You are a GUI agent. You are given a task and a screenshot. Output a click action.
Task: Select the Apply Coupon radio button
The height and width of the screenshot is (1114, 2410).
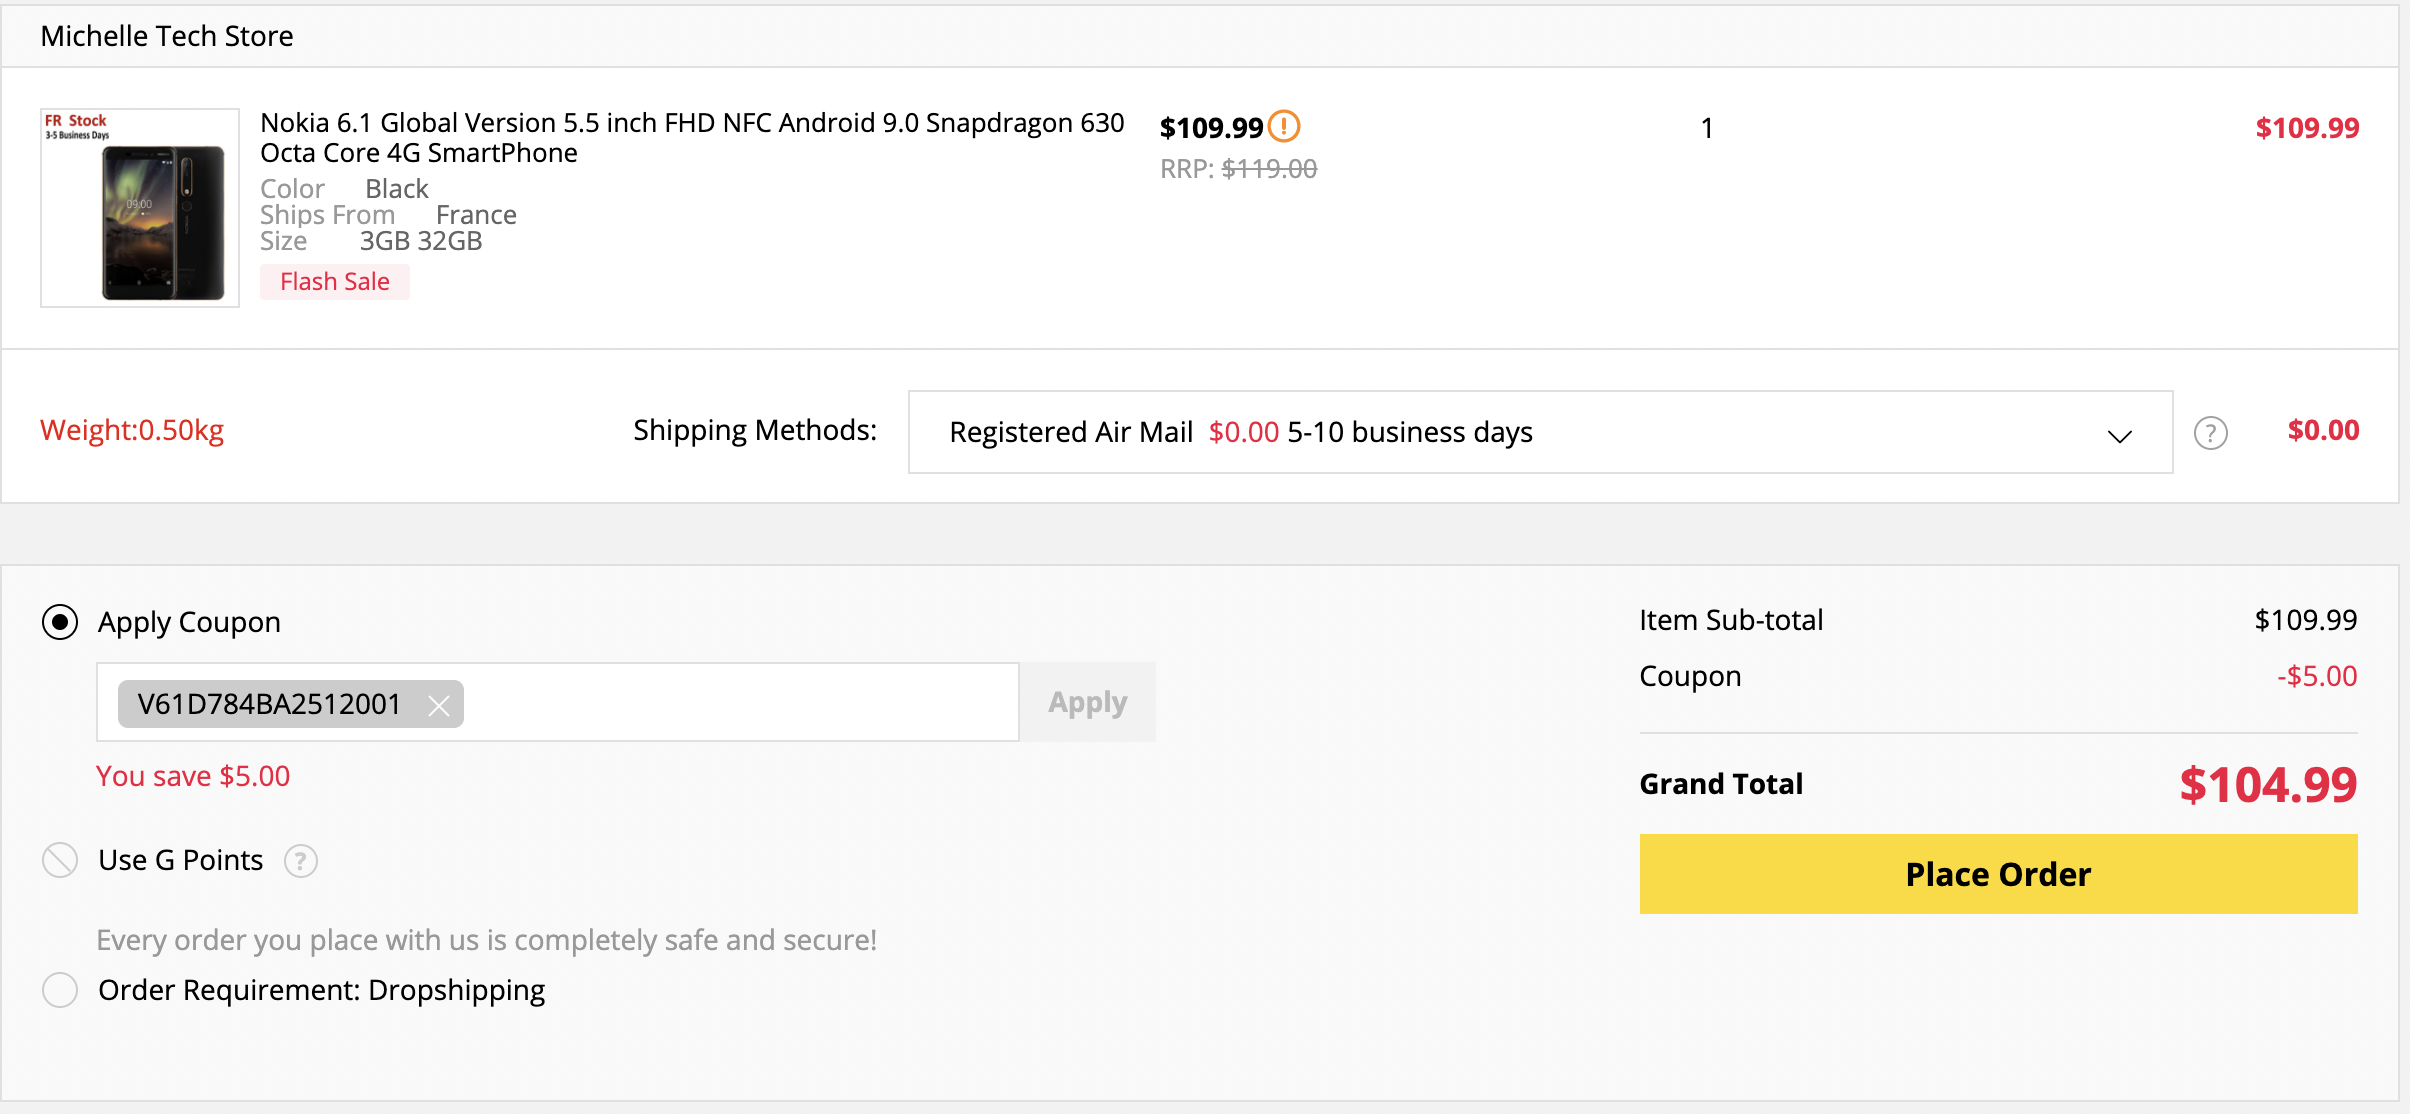[60, 622]
